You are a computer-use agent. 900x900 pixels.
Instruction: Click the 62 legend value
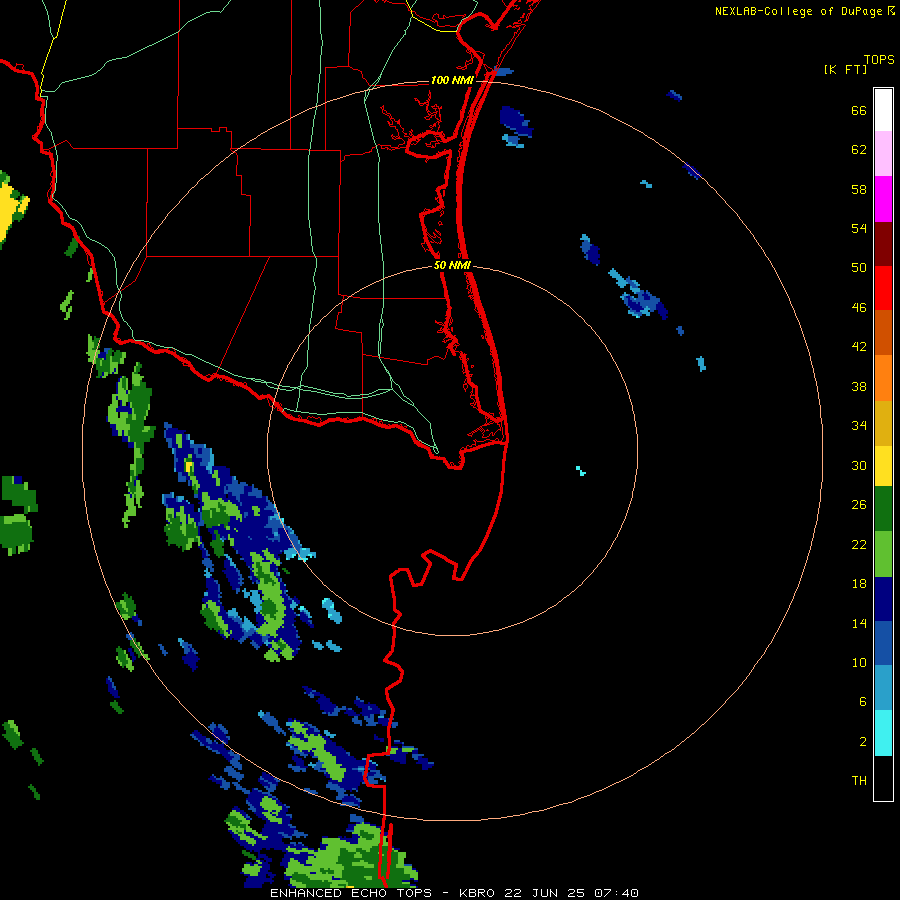tap(859, 150)
